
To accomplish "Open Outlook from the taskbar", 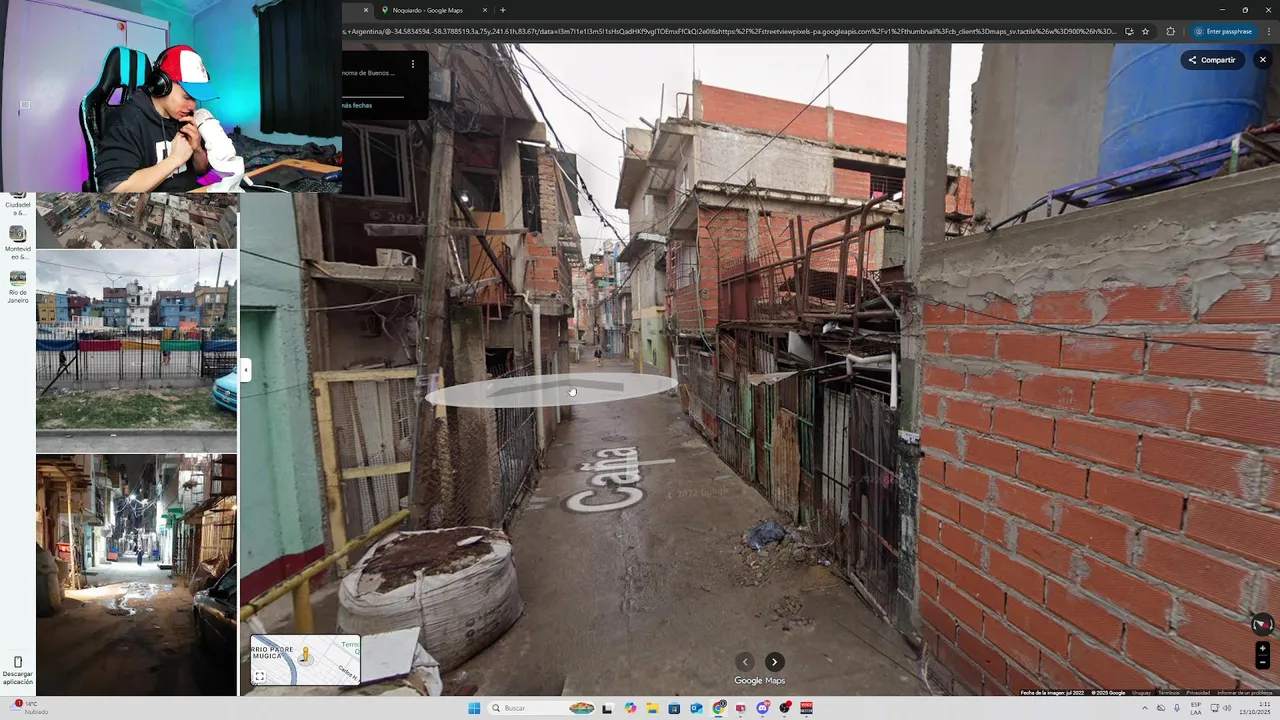I will pyautogui.click(x=696, y=708).
